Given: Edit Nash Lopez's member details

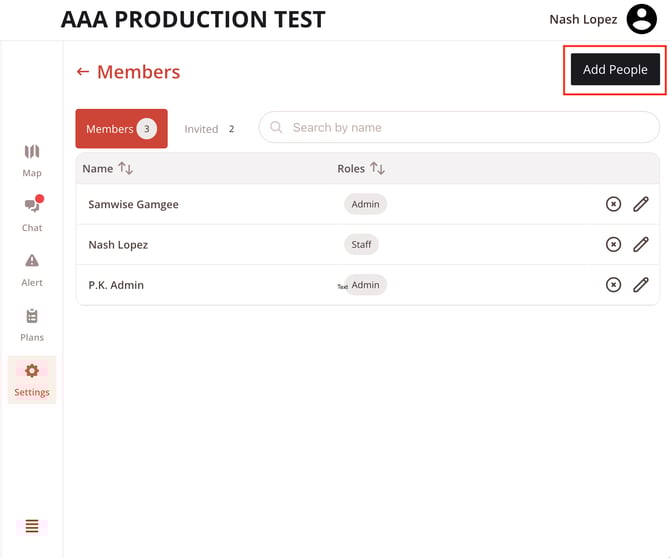Looking at the screenshot, I should [x=641, y=244].
